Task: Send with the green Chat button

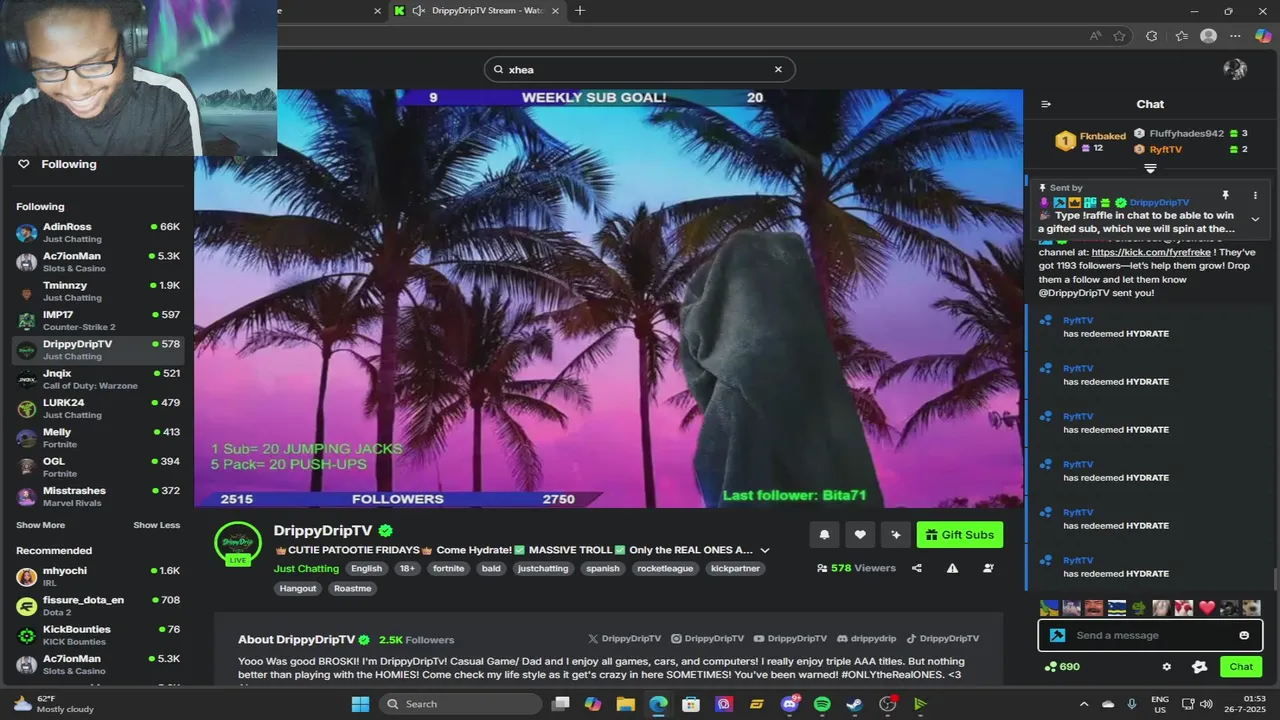Action: pyautogui.click(x=1241, y=666)
